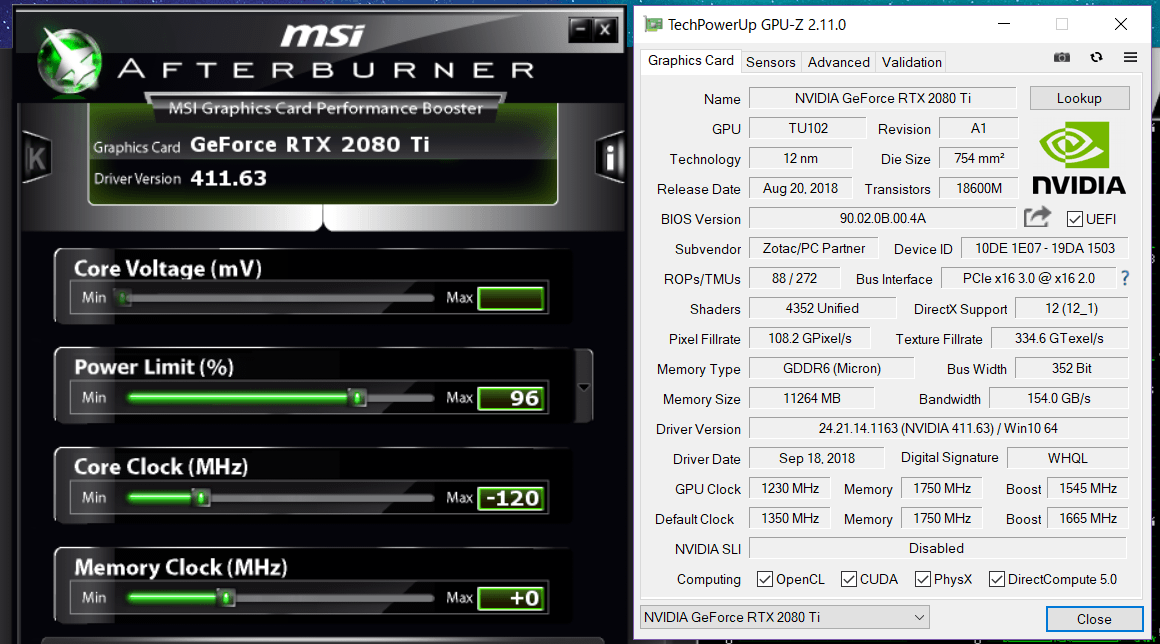Click the DirectX Support 12 (12_1) value

pyautogui.click(x=1071, y=308)
